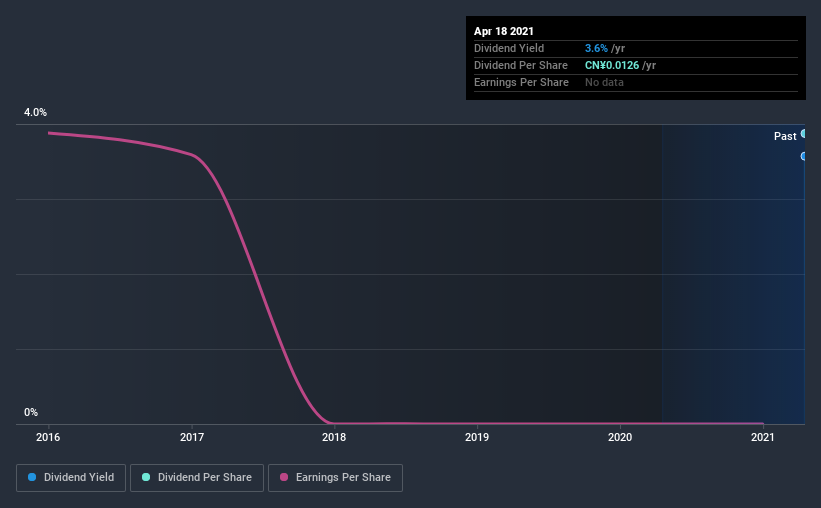Click the 3.6% dividend yield tooltip value
Screen dimensions: 821x508
(x=596, y=48)
